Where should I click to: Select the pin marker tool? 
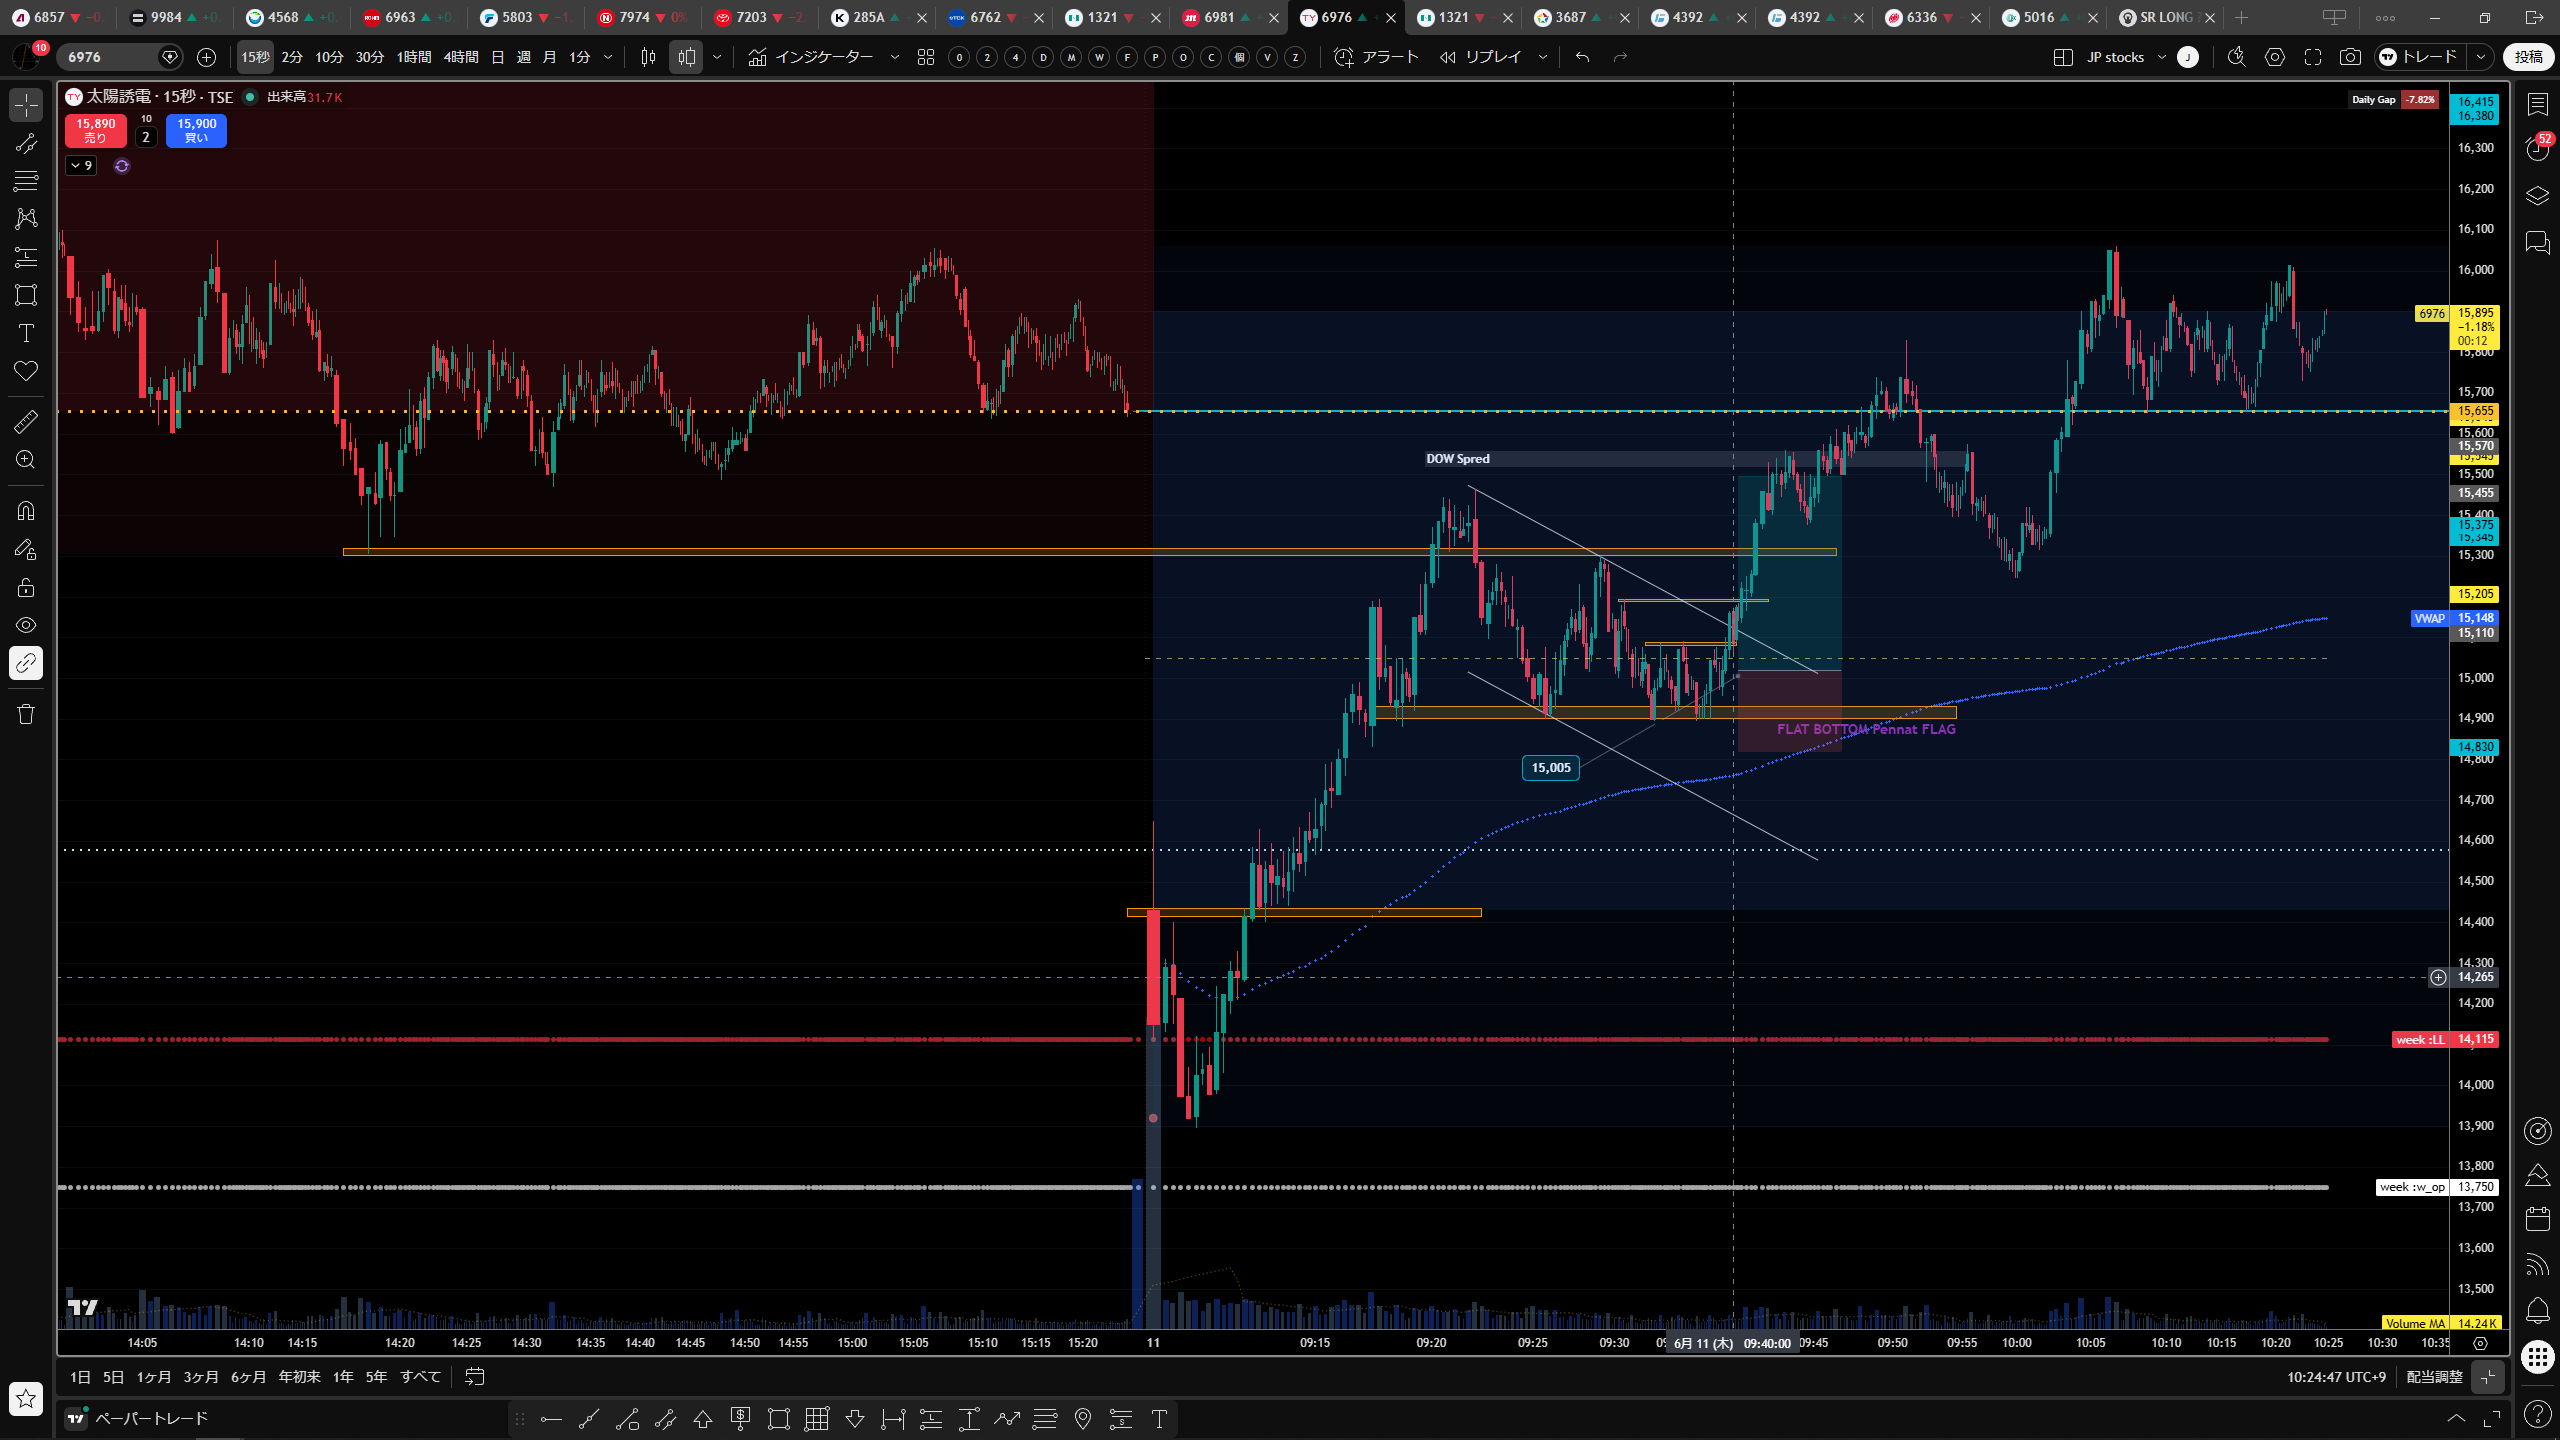point(1083,1419)
